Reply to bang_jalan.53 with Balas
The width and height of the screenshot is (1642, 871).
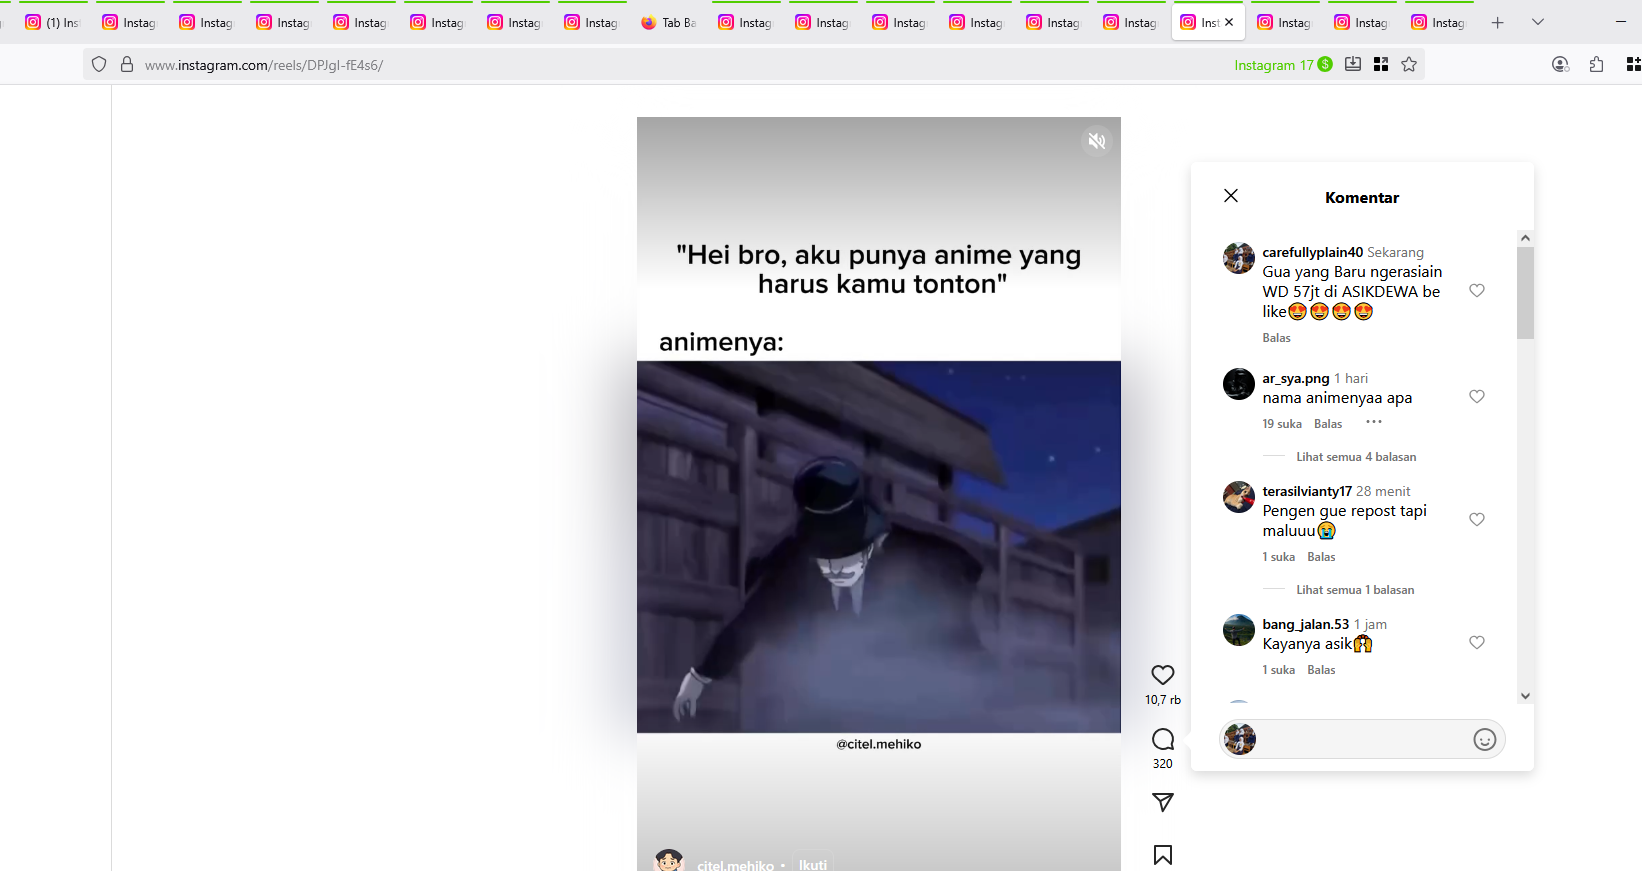[x=1321, y=670]
